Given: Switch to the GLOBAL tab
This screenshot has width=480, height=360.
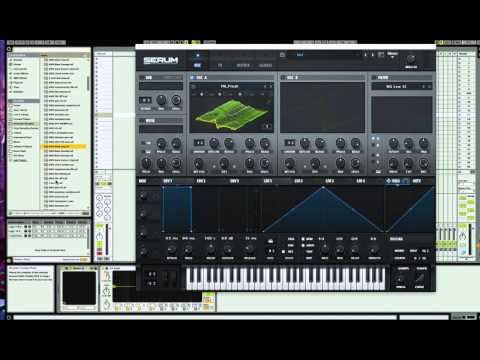Looking at the screenshot, I should (x=265, y=65).
